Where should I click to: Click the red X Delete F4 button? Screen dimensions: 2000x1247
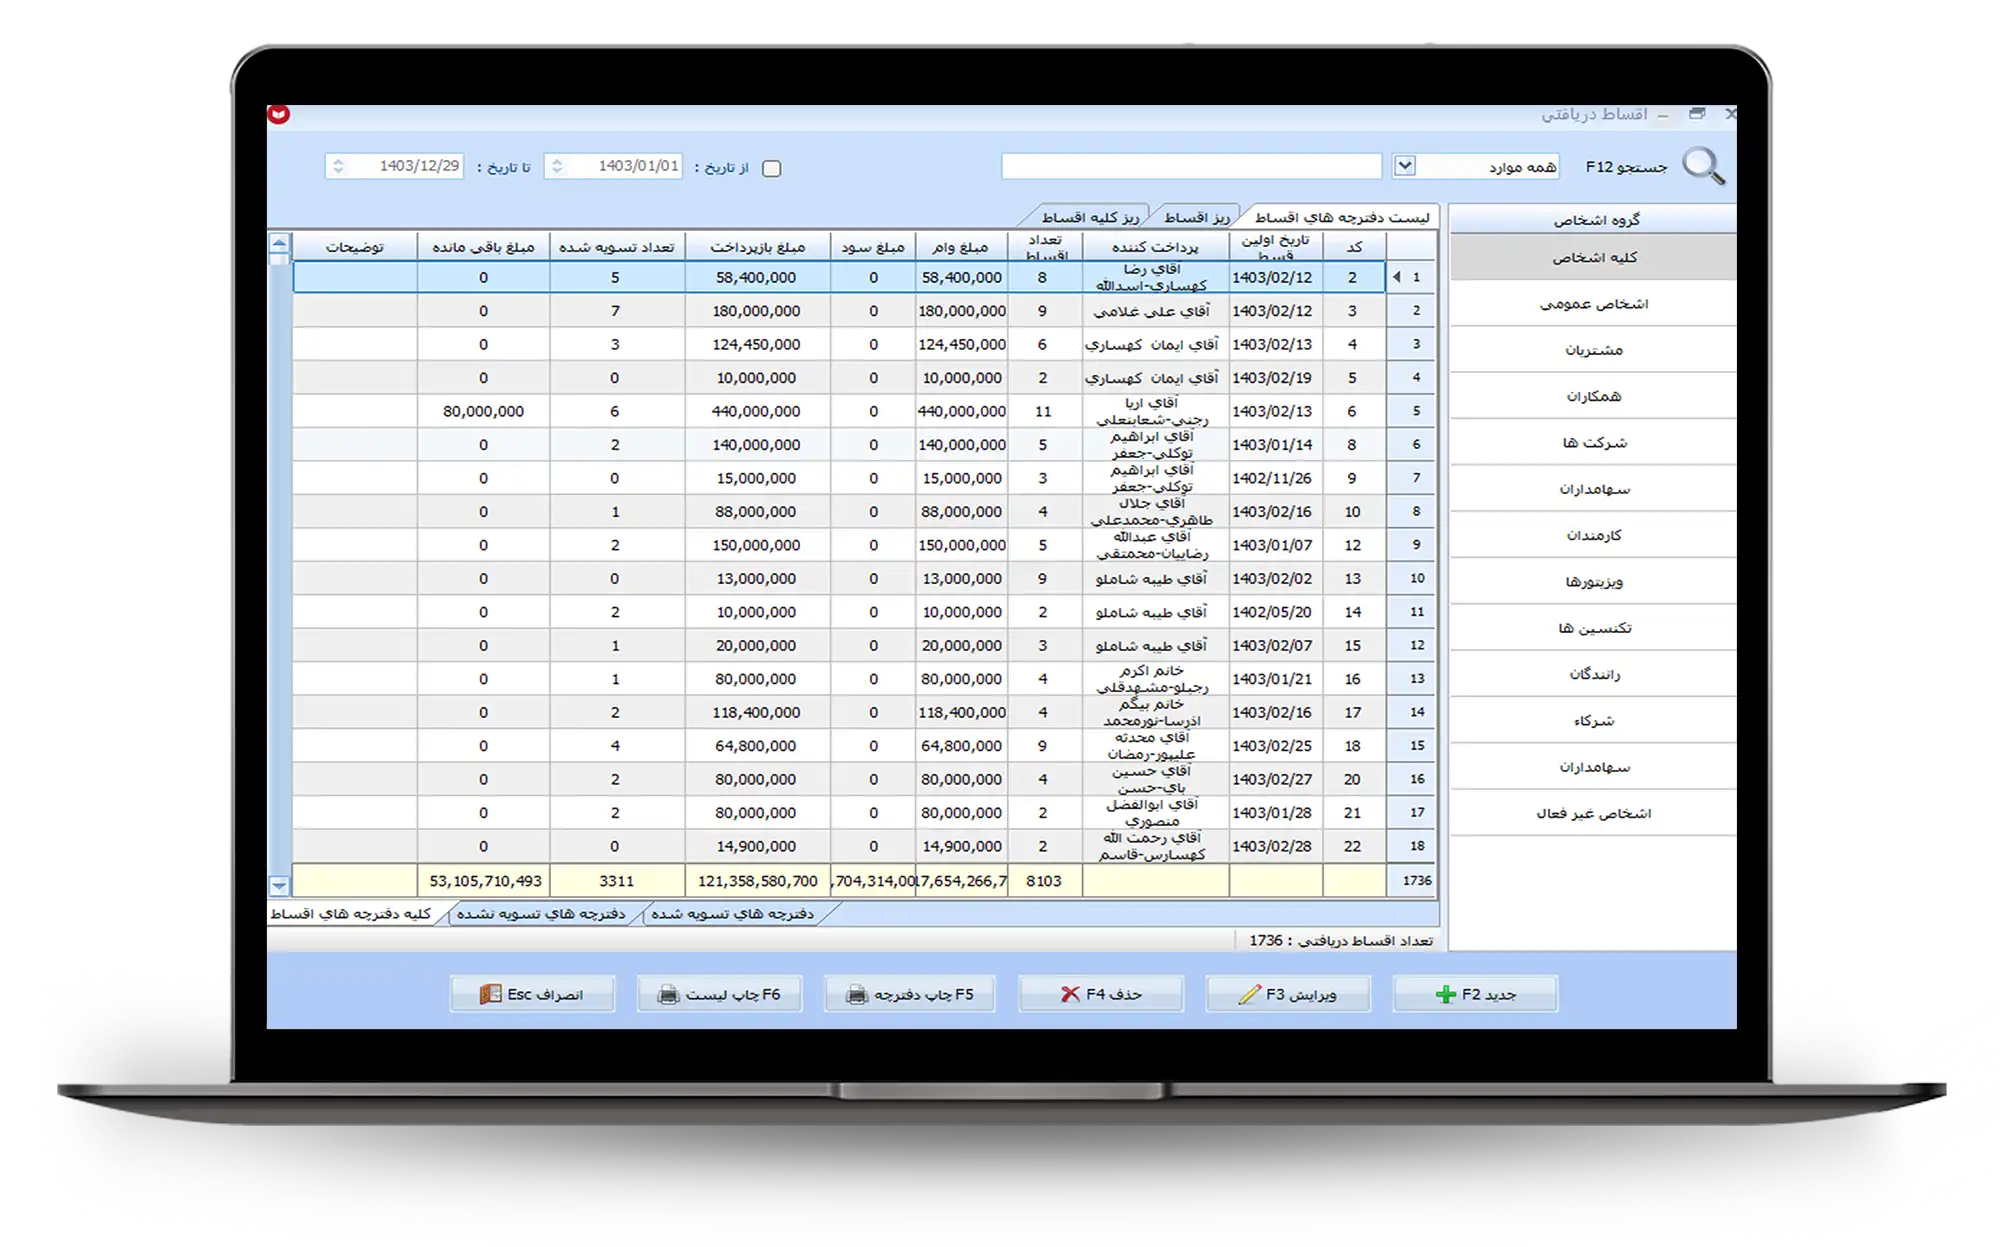pos(1101,994)
